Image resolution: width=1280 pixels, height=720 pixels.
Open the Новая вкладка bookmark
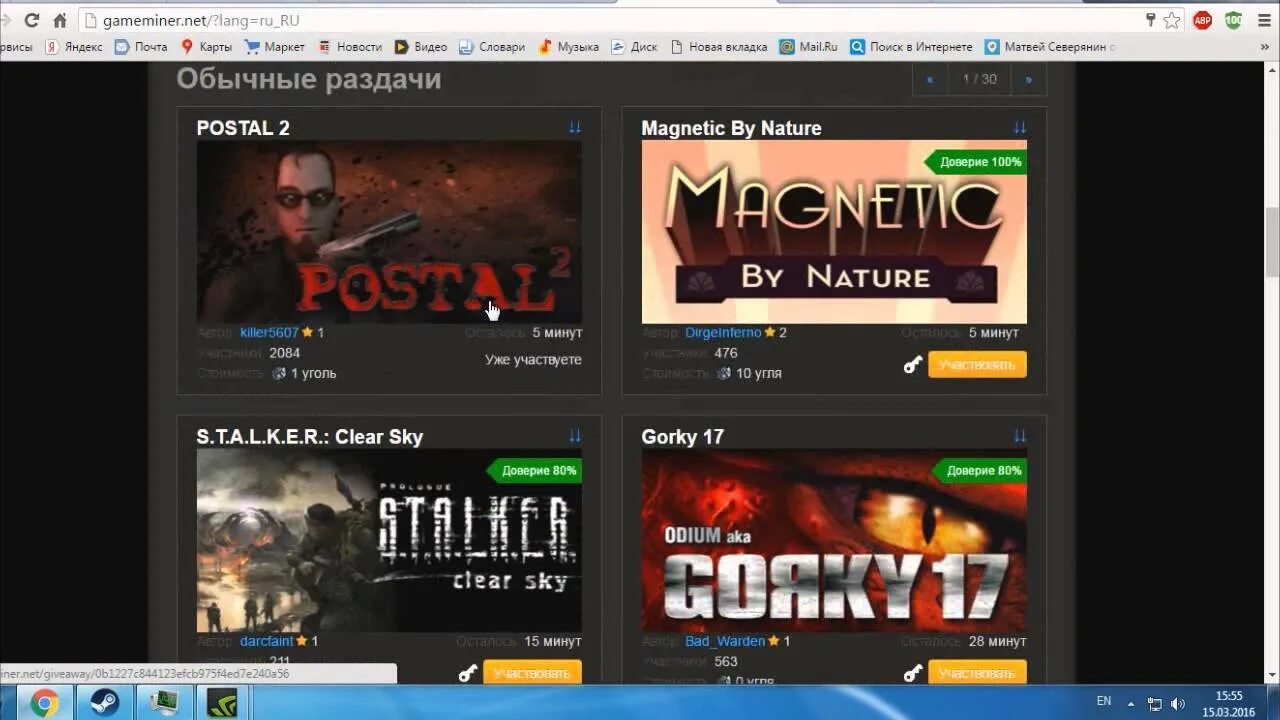click(719, 47)
